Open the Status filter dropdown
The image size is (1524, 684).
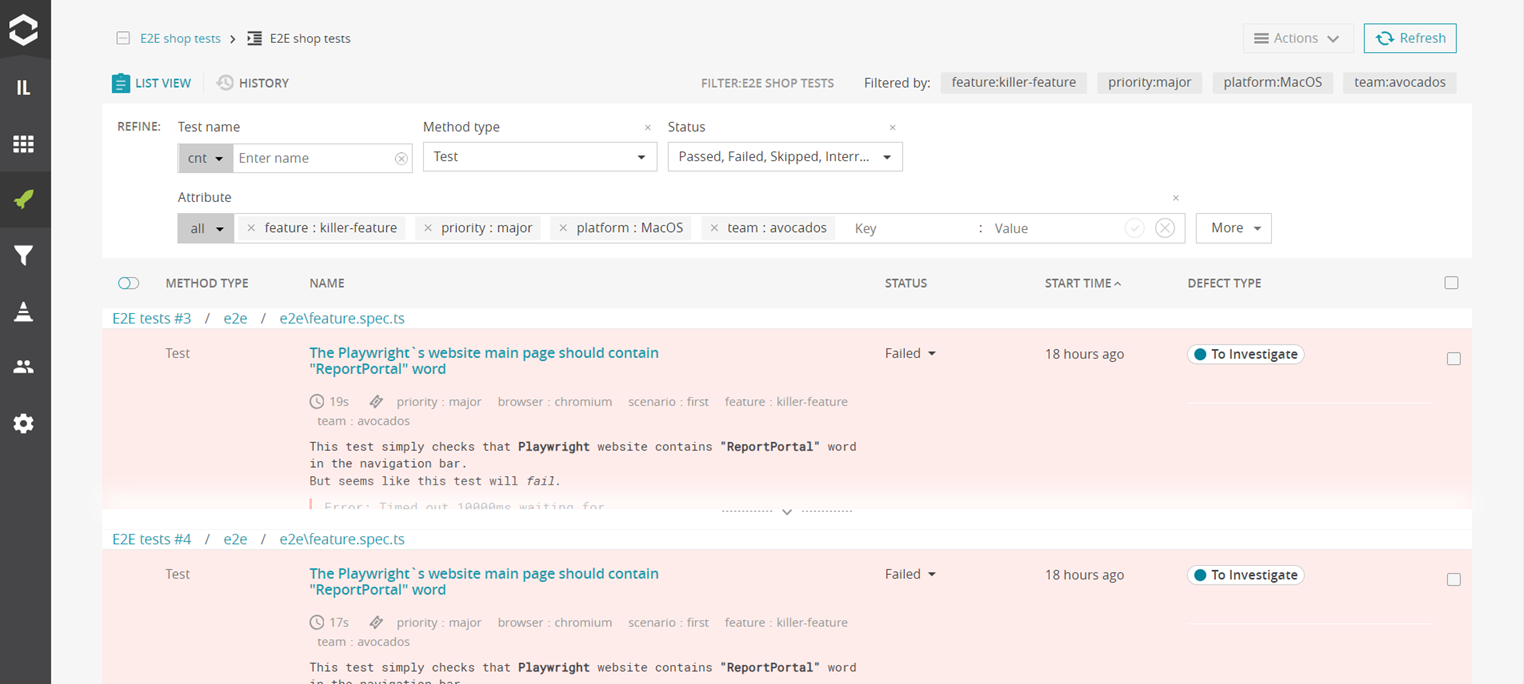[785, 157]
